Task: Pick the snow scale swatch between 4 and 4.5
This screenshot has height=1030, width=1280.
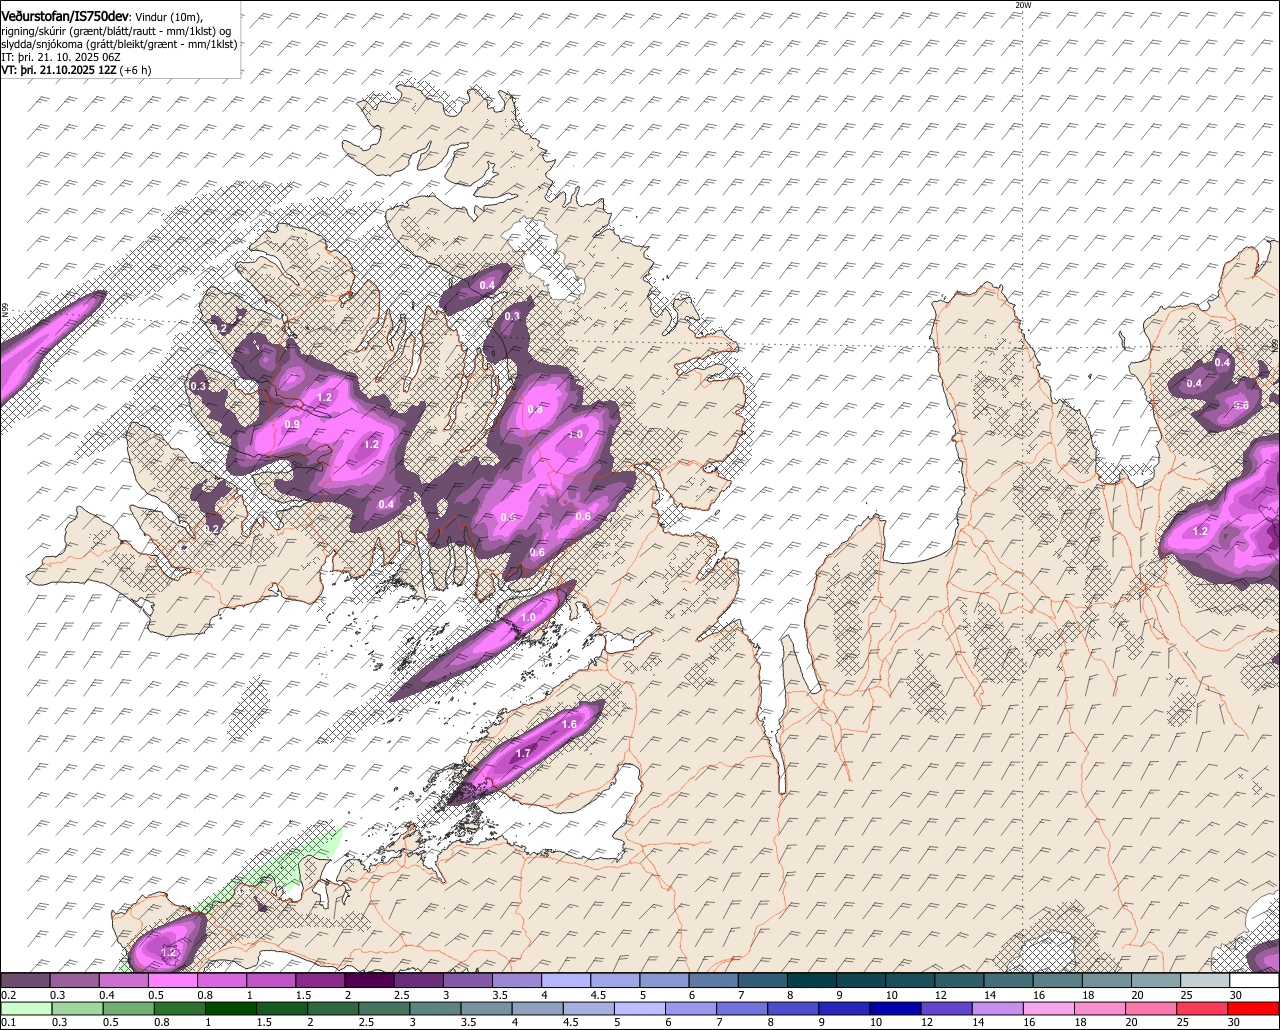Action: point(565,980)
